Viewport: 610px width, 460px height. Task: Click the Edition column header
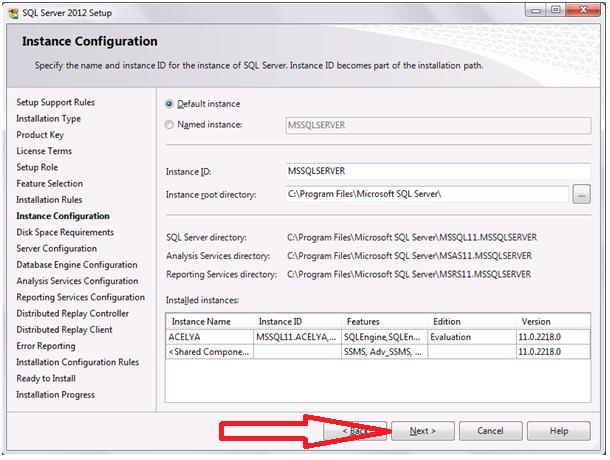472,321
